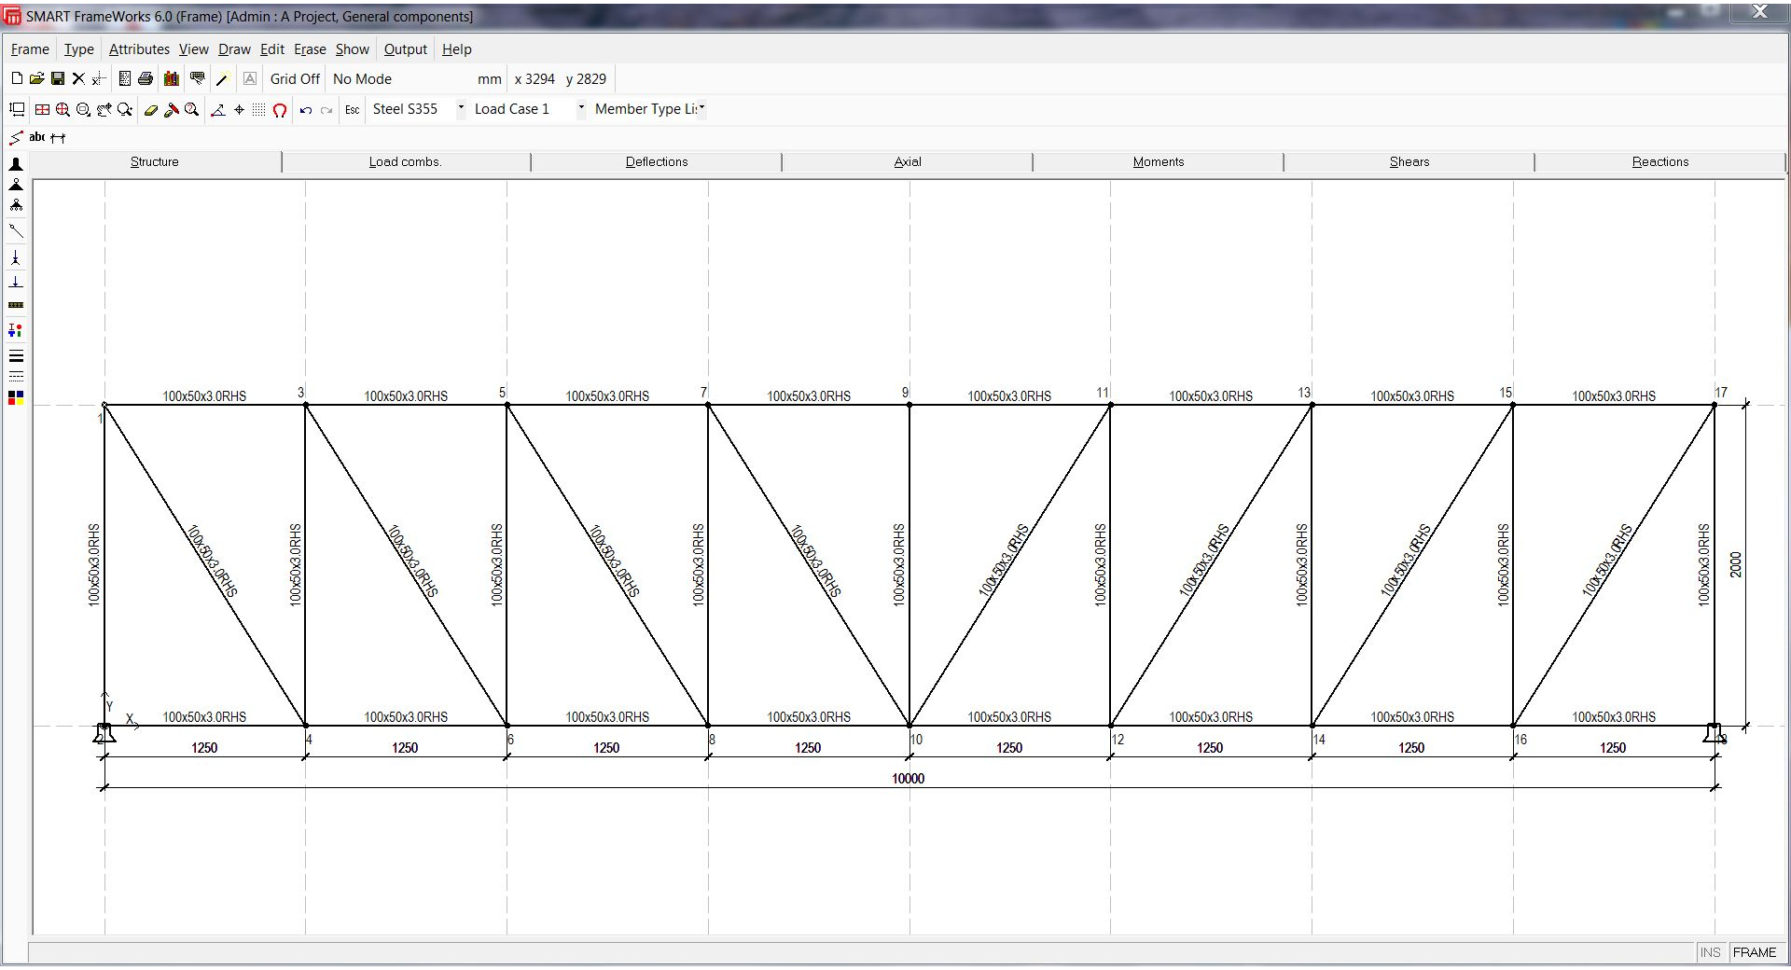Image resolution: width=1791 pixels, height=970 pixels.
Task: Toggle the snap grid dots icon
Action: point(257,110)
